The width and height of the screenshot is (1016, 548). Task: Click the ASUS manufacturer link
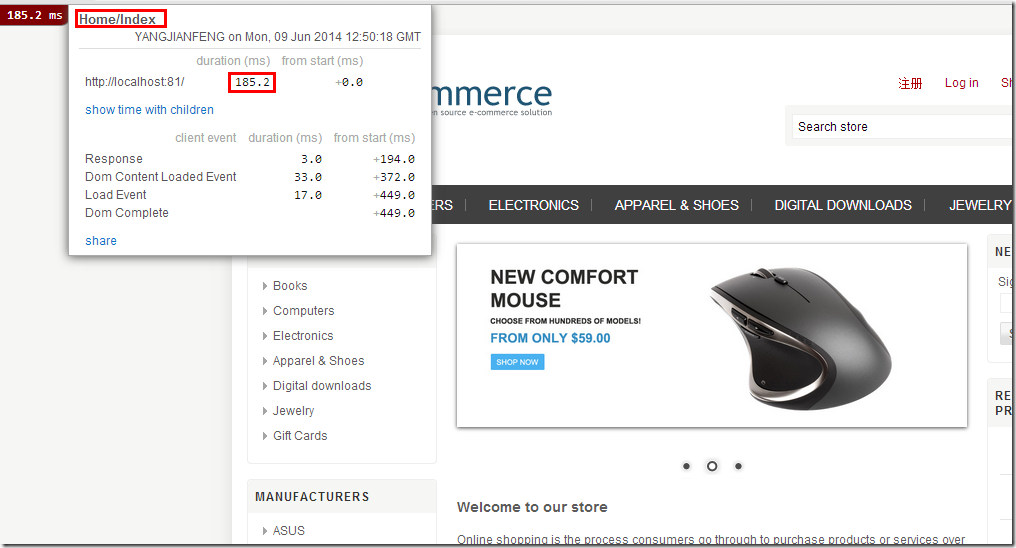click(x=289, y=531)
